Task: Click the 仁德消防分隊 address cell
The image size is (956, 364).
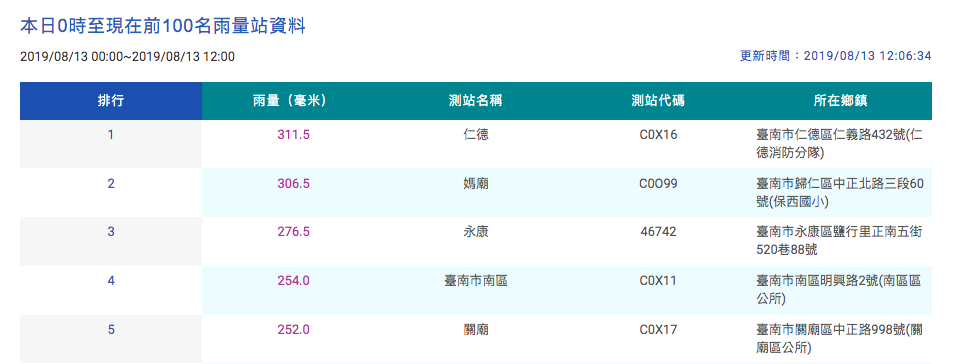Action: pyautogui.click(x=840, y=144)
